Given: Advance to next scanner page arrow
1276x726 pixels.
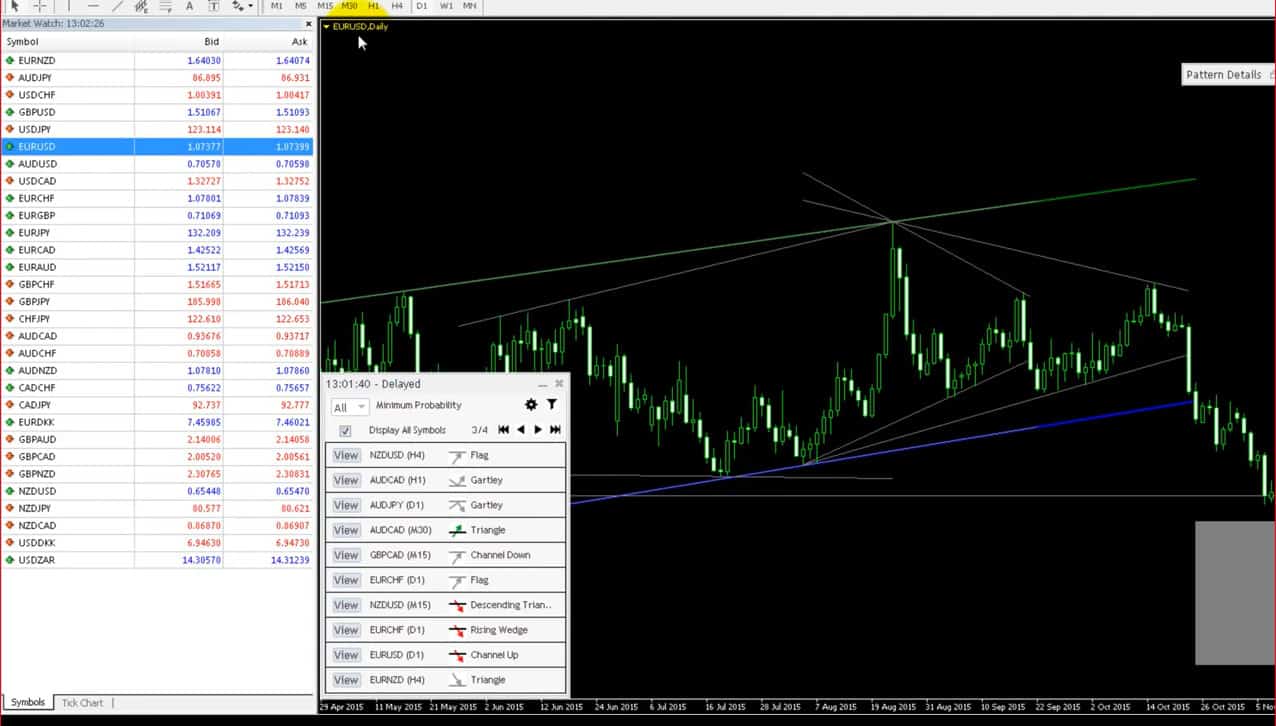Looking at the screenshot, I should tap(537, 430).
